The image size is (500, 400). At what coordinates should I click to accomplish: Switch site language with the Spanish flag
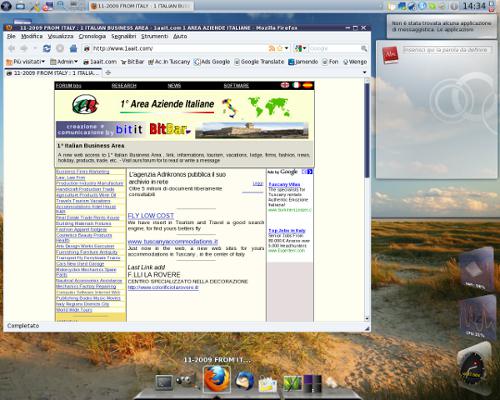point(307,85)
